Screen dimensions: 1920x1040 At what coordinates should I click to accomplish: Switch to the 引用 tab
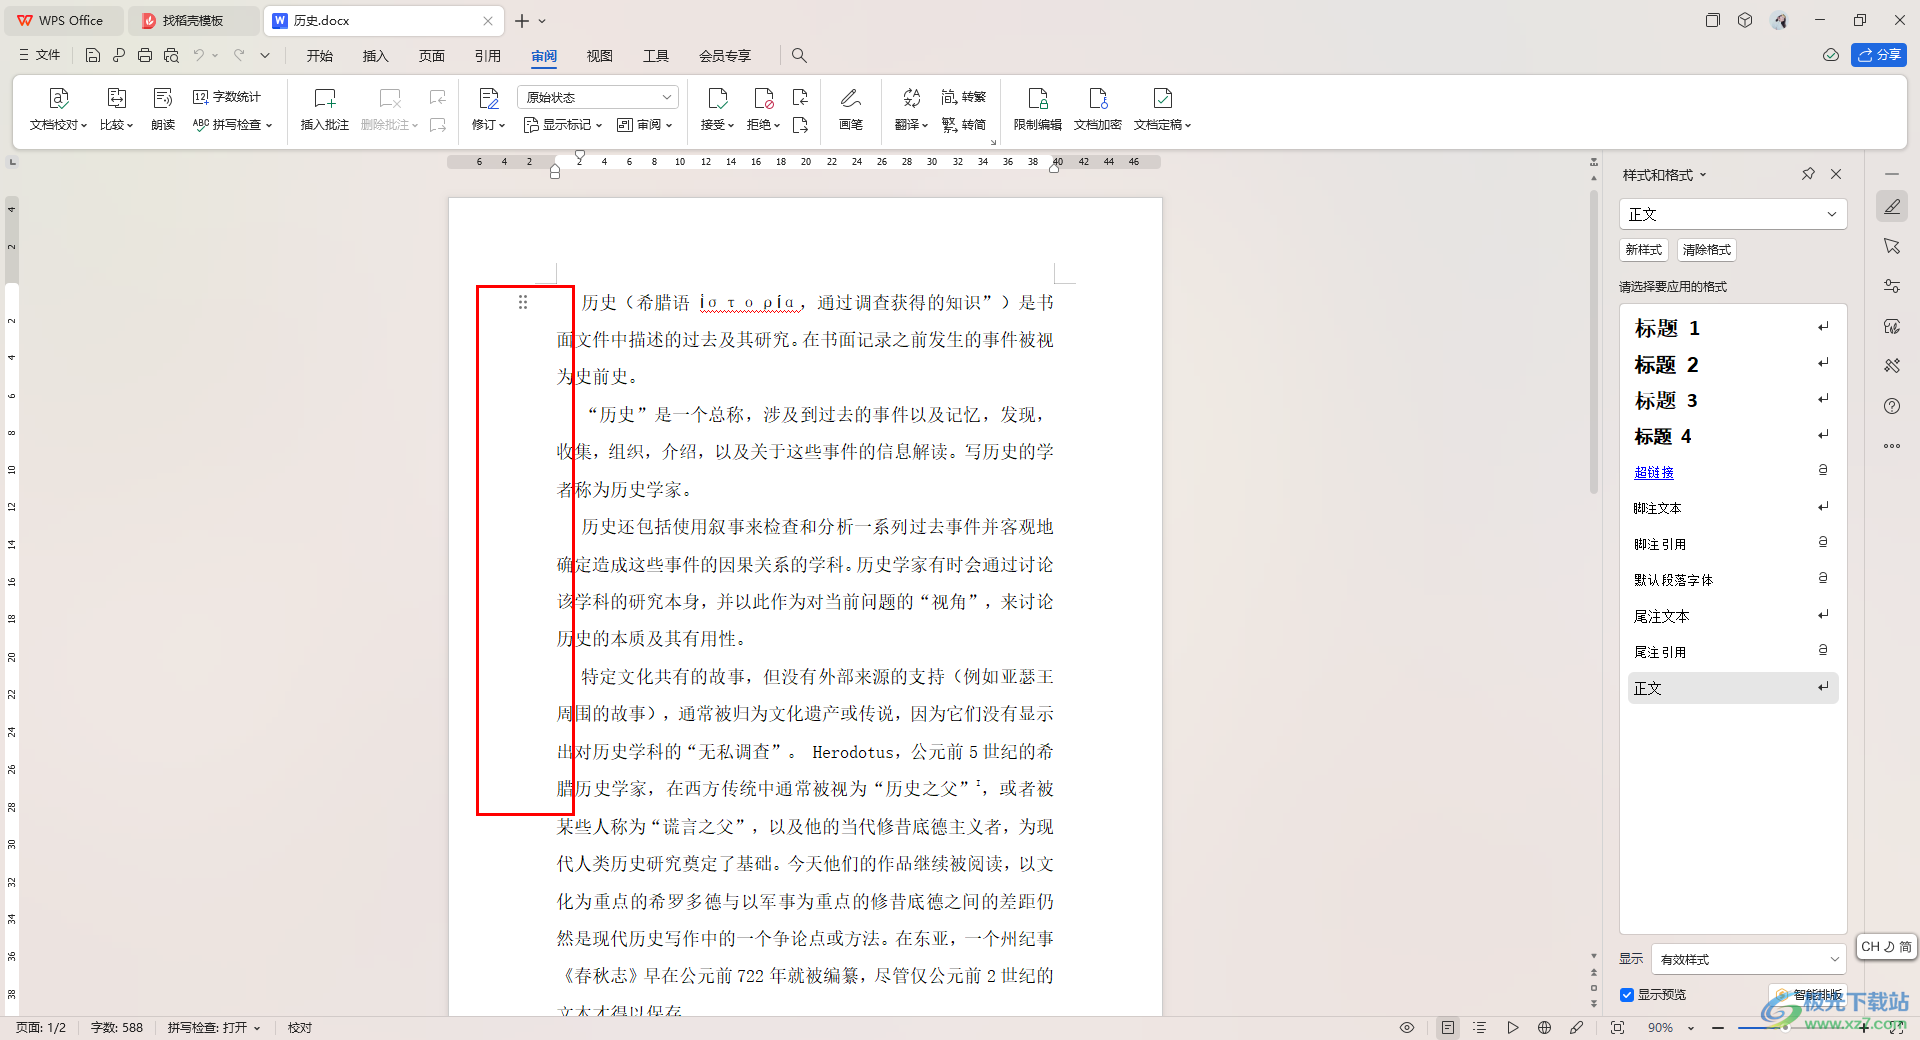(488, 56)
